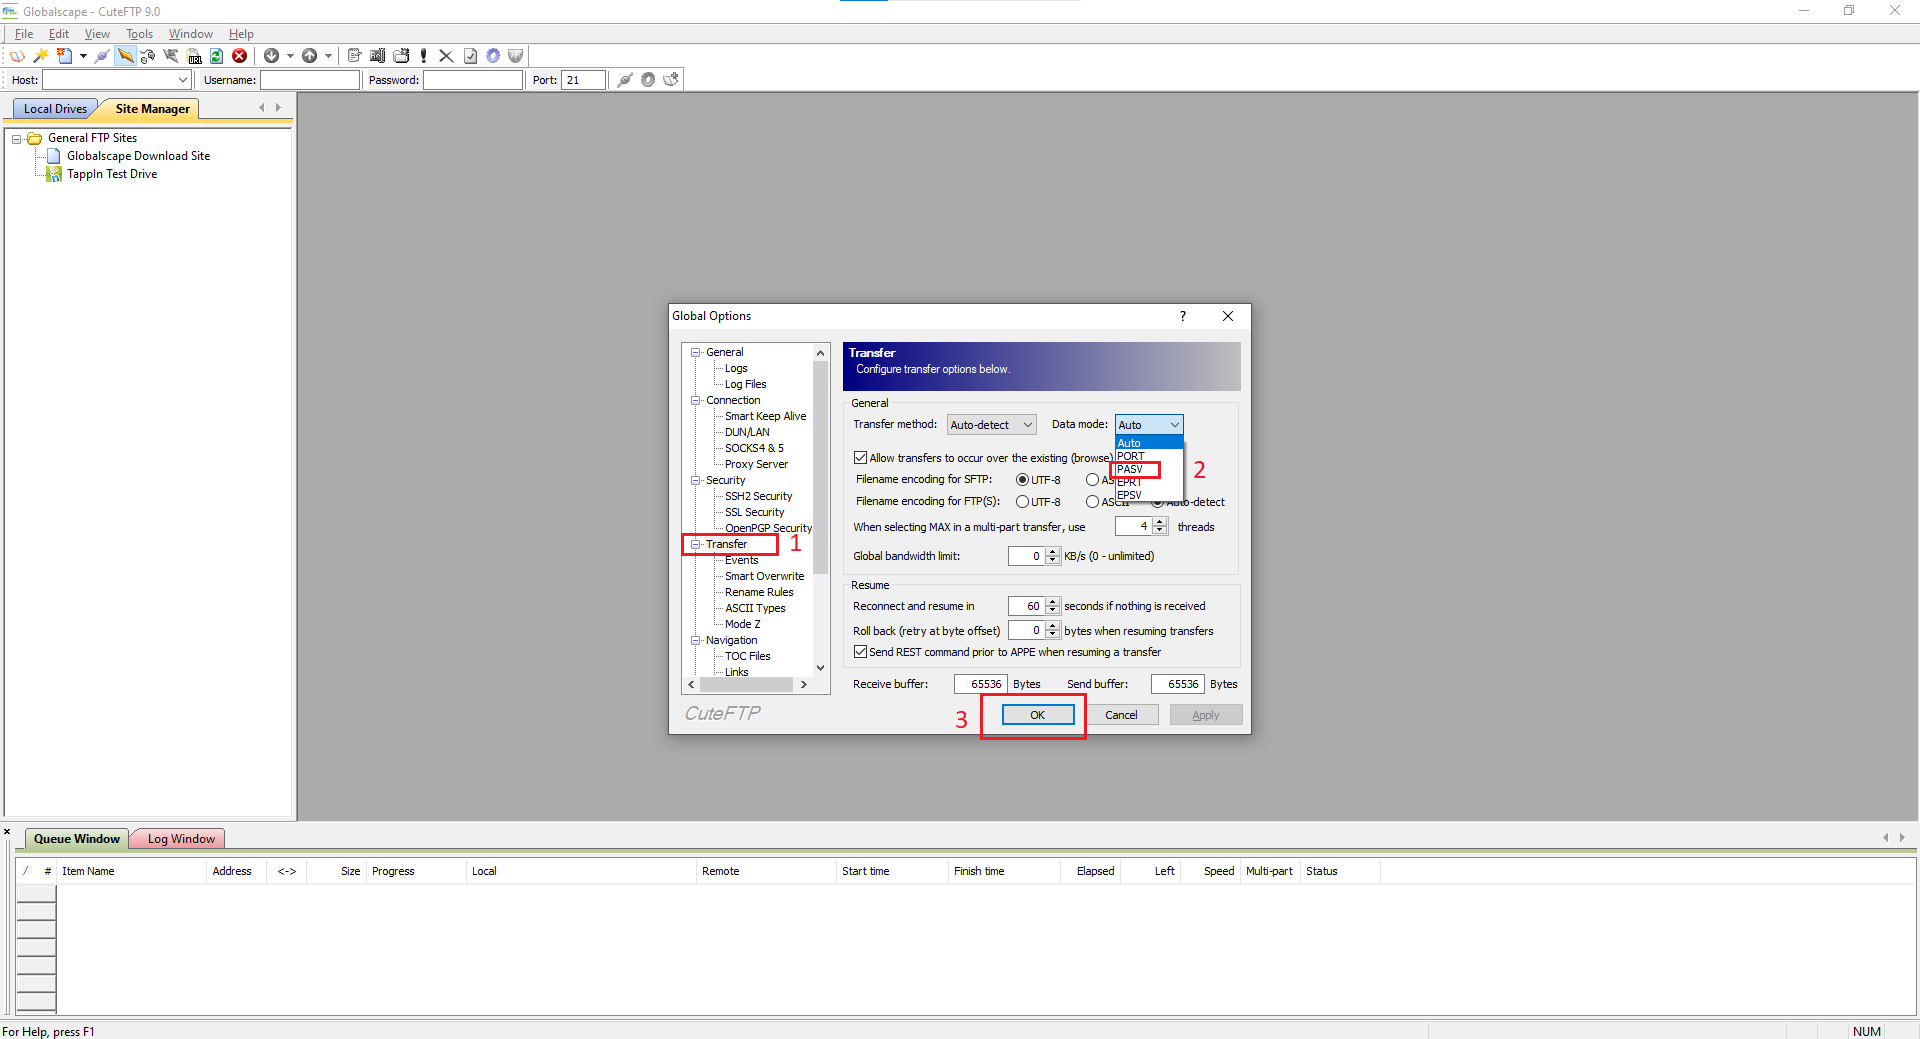Collapse the General FTP Sites tree
1920x1039 pixels.
pos(17,139)
